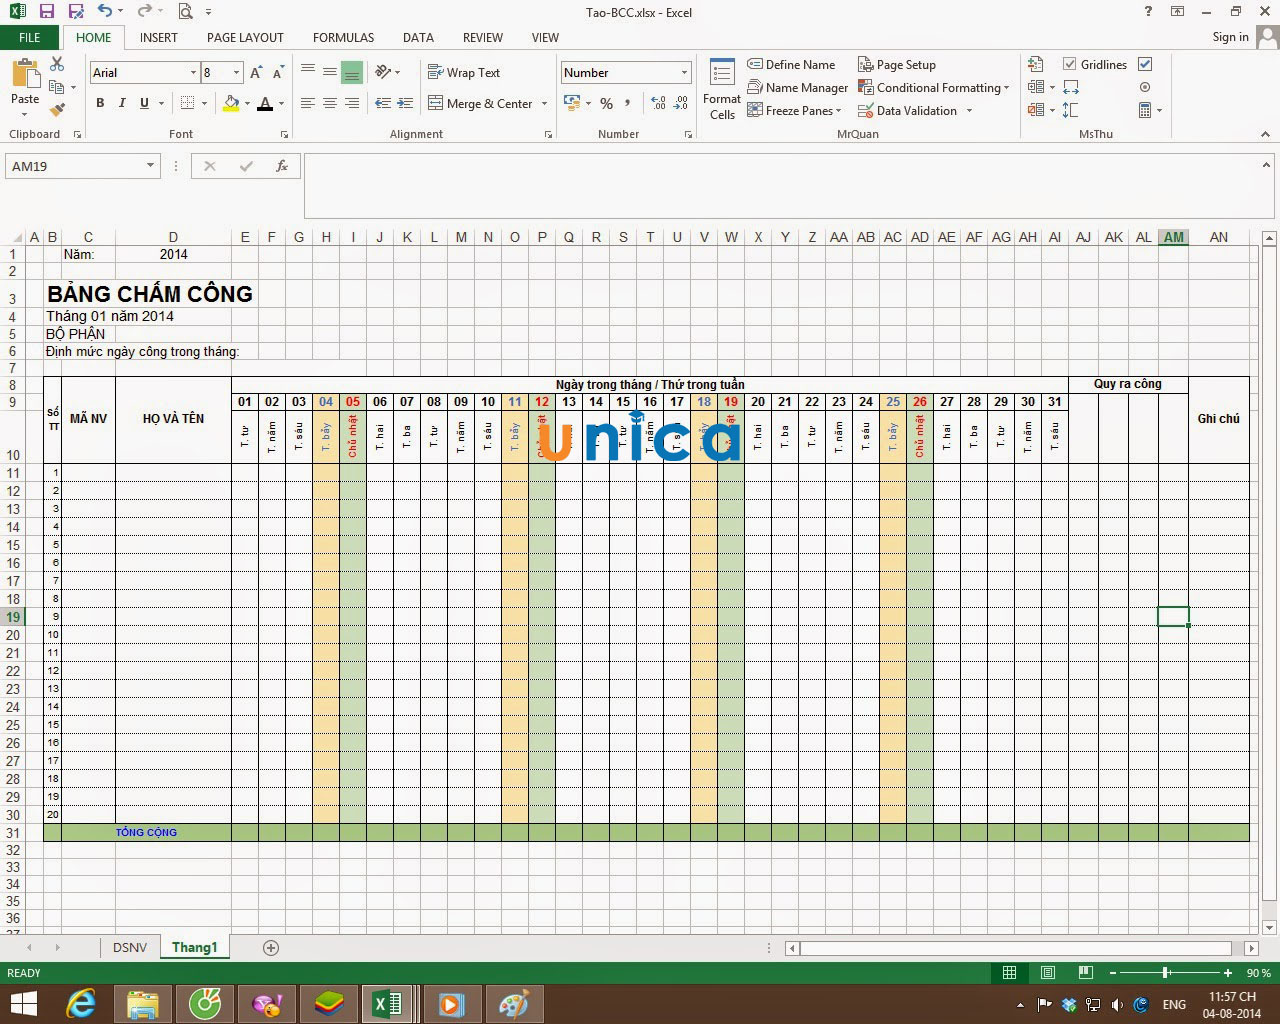Apply bold formatting to the cell
Screen dimensions: 1280x1024
tap(100, 103)
